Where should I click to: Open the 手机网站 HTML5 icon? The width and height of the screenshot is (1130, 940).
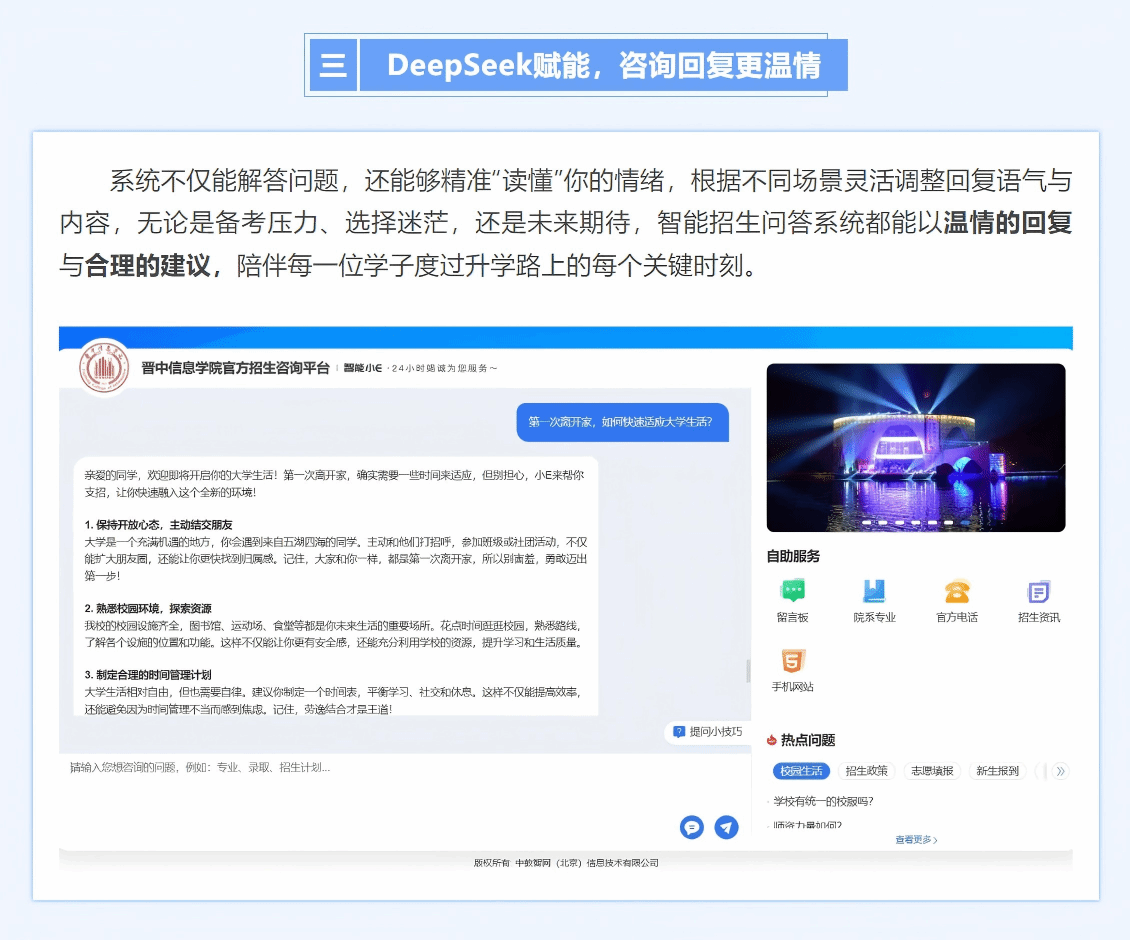[792, 660]
